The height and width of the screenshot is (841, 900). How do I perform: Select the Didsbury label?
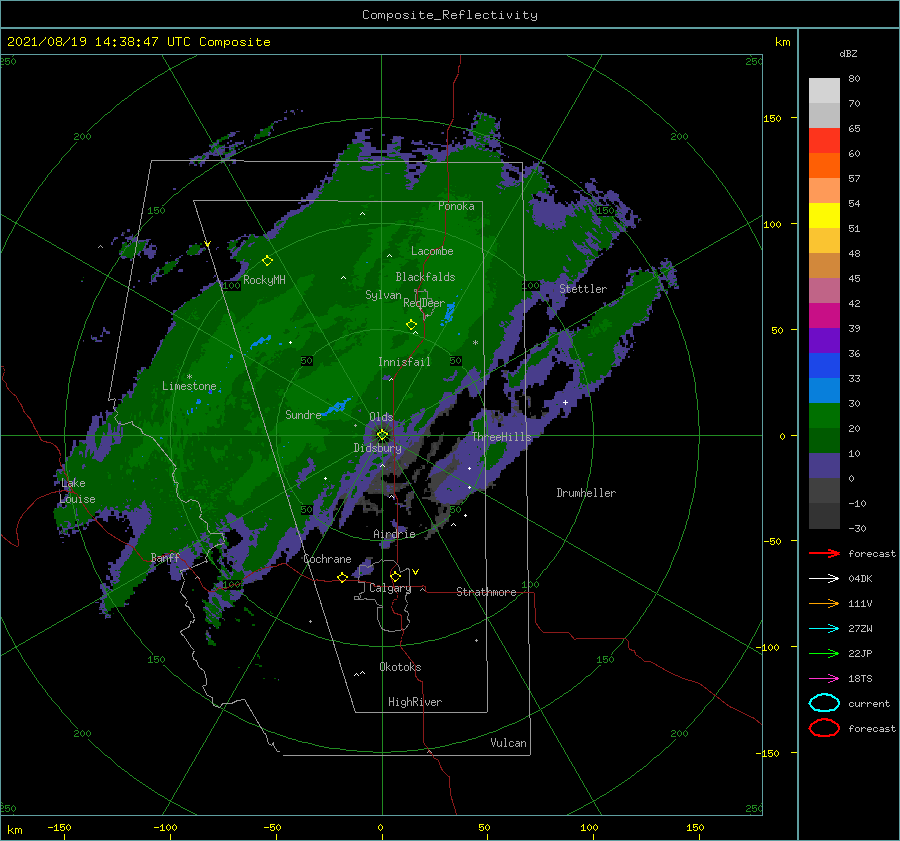377,448
